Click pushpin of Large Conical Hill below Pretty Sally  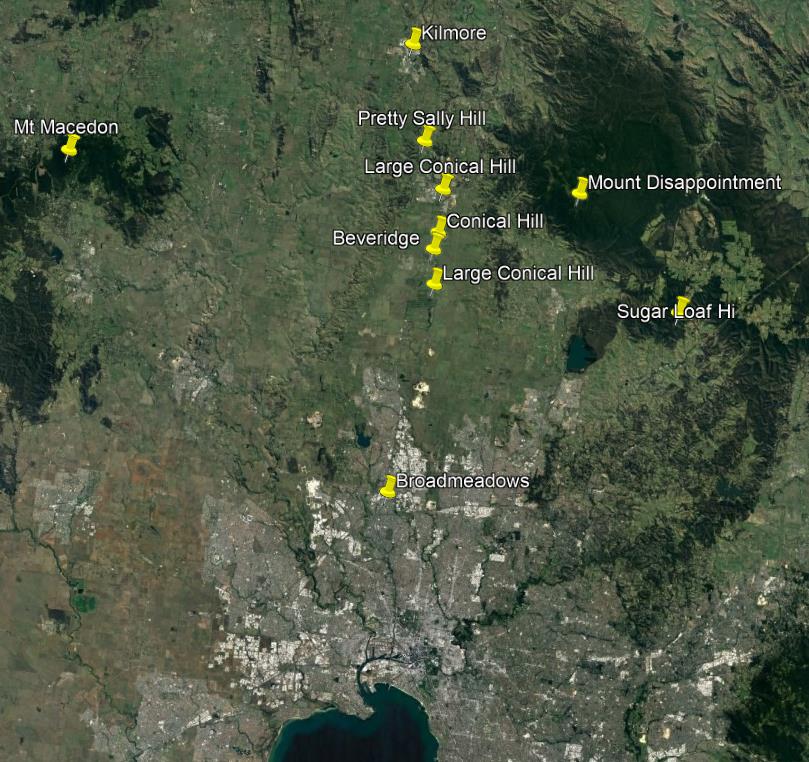[444, 185]
